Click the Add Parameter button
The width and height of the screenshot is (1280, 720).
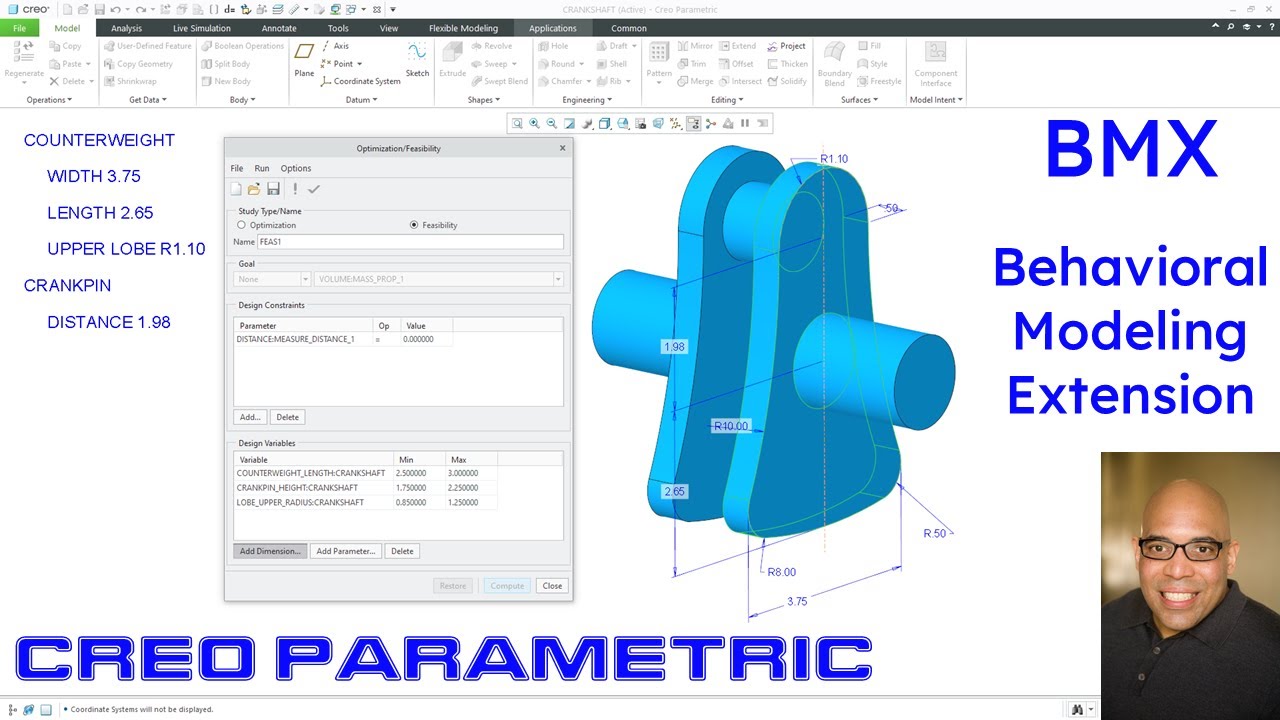click(345, 551)
